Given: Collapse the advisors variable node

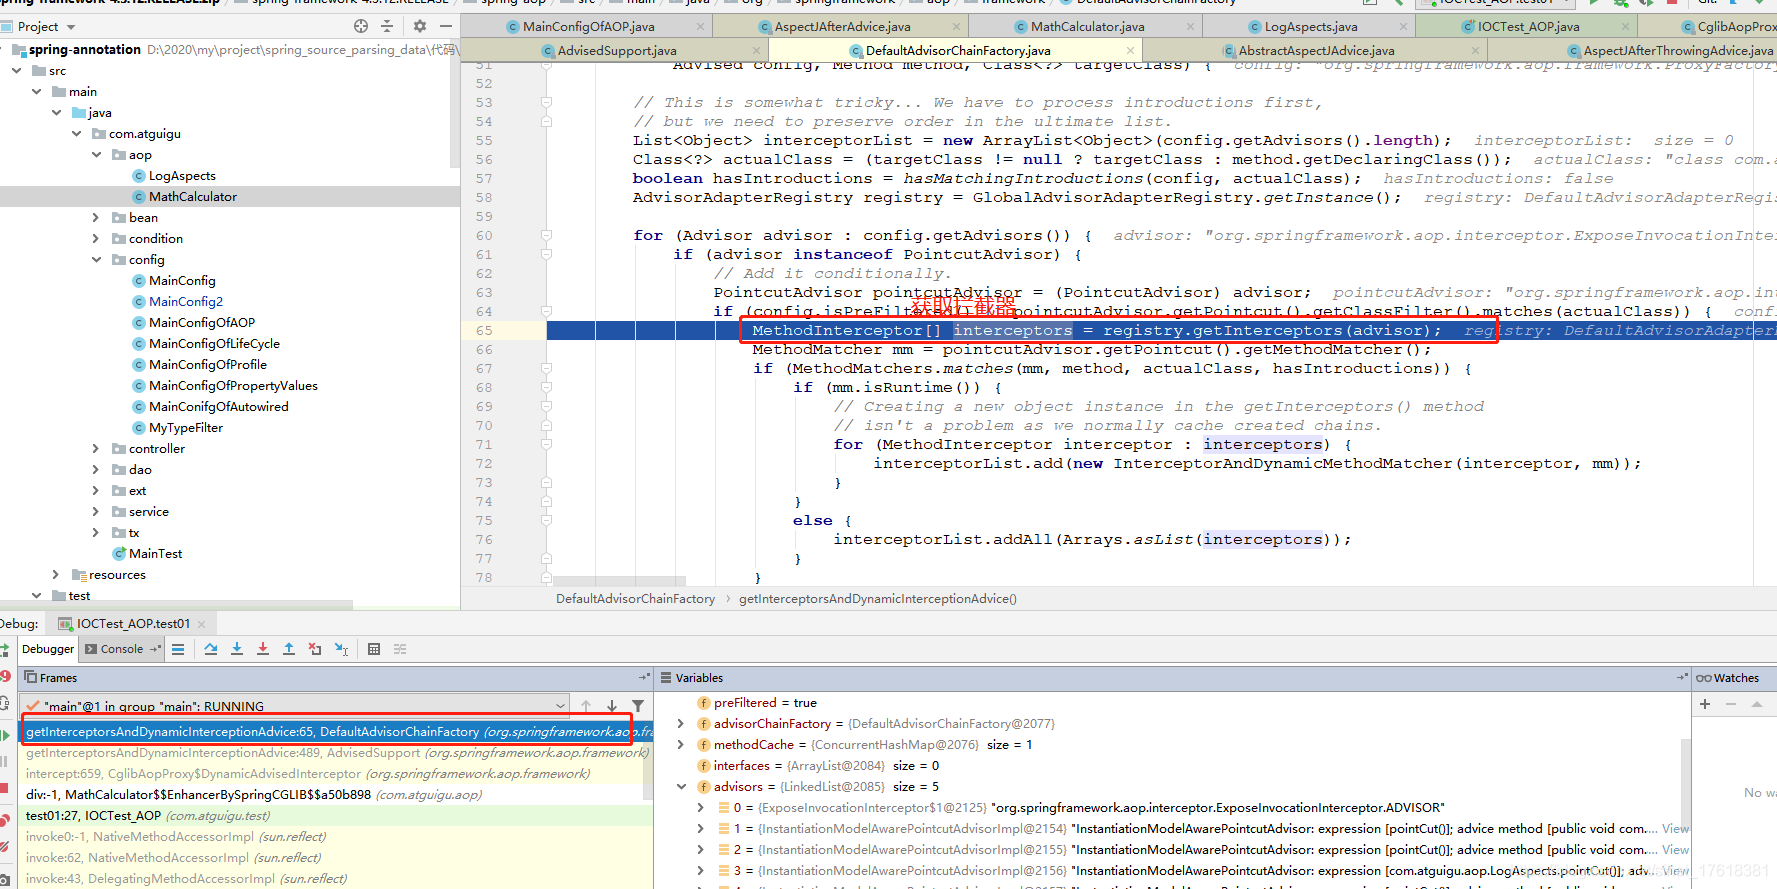Looking at the screenshot, I should click(681, 787).
